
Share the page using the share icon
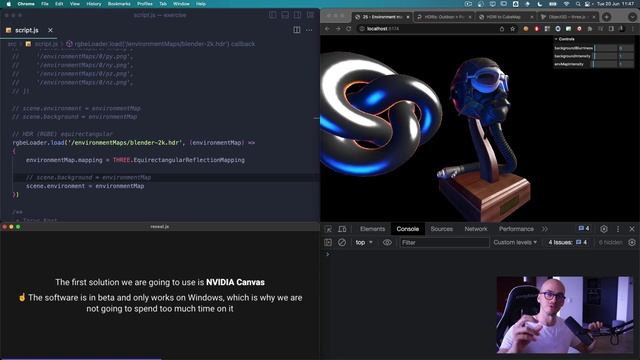pyautogui.click(x=502, y=29)
